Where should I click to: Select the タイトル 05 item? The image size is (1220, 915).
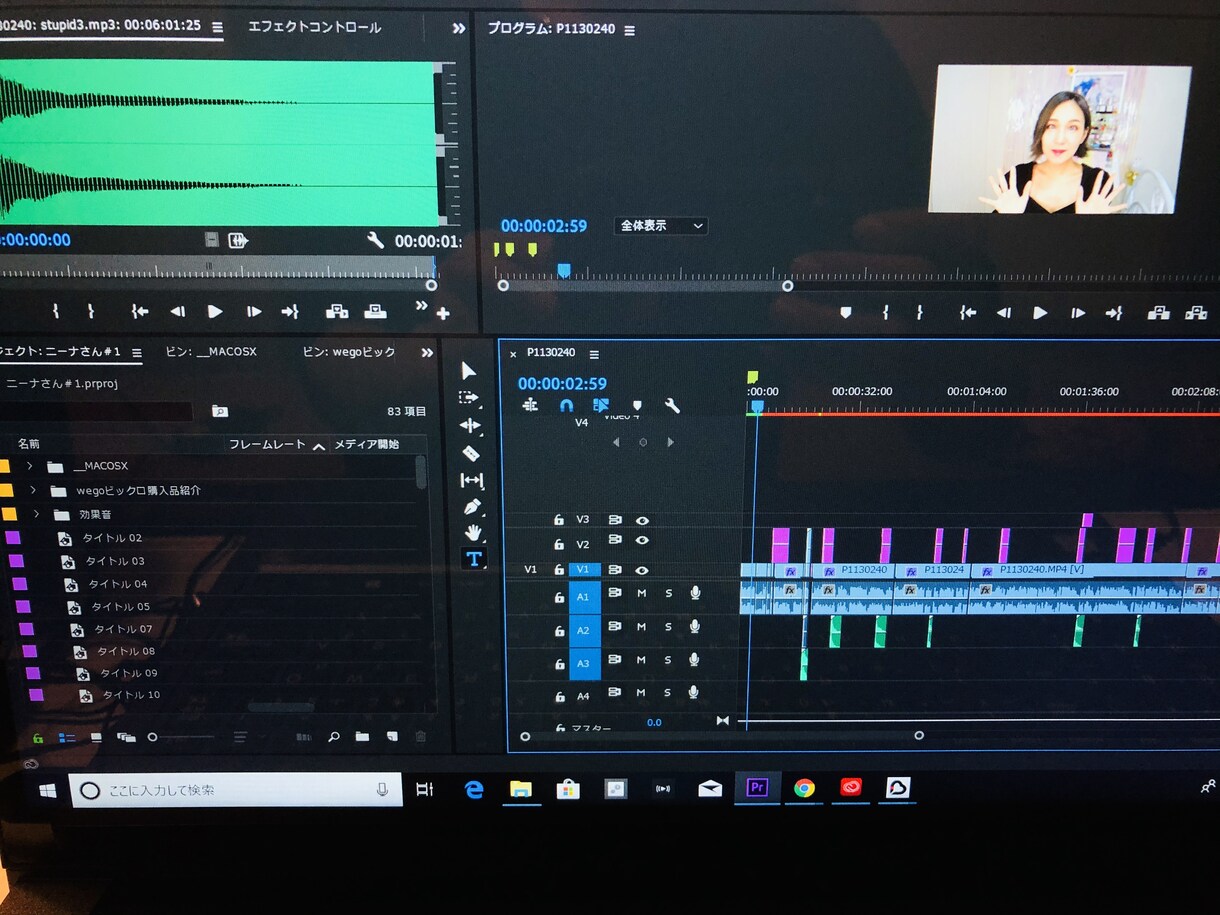[123, 607]
